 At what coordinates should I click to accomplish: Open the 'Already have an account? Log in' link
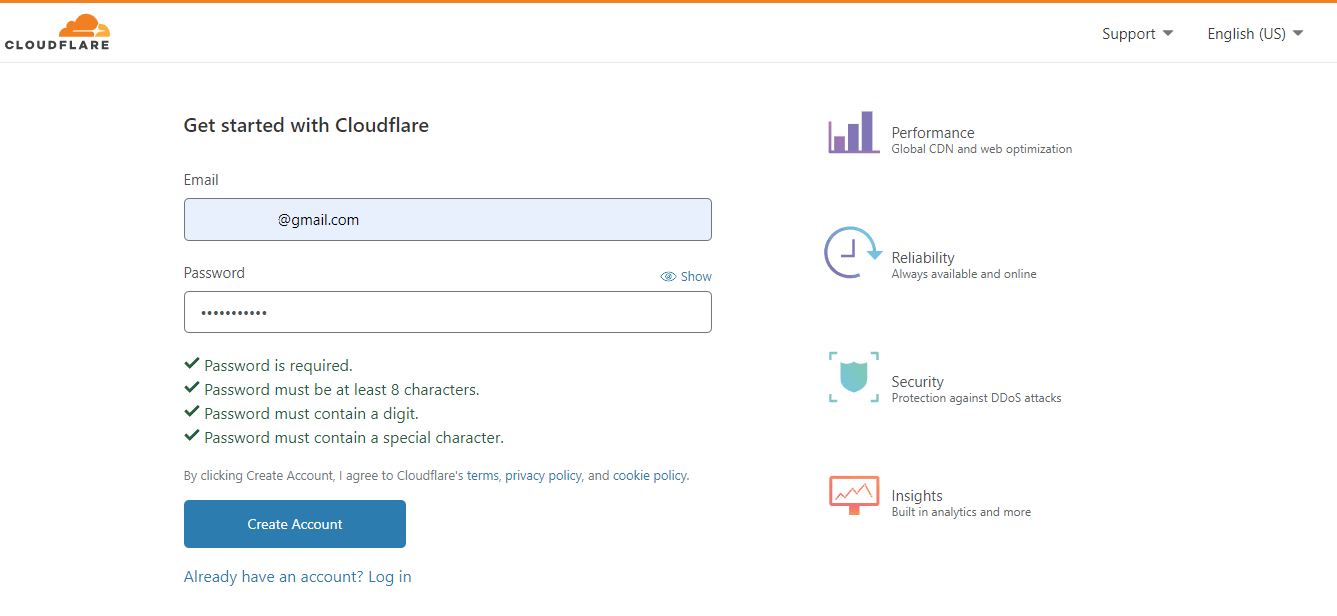click(x=297, y=577)
